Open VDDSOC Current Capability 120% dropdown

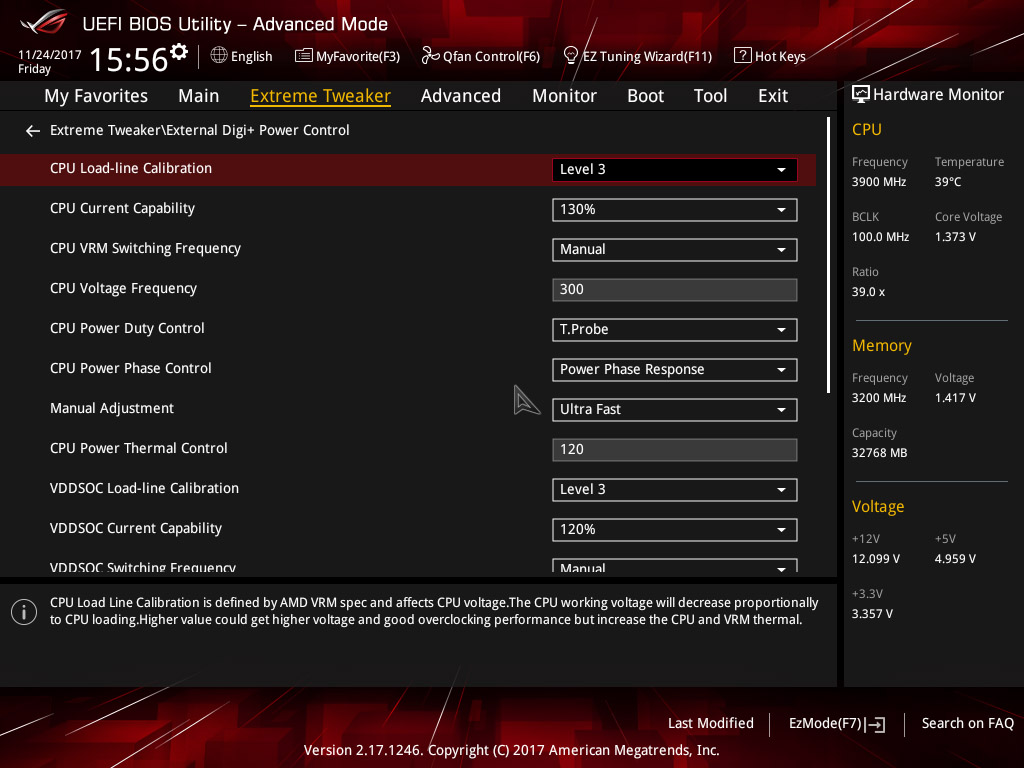[x=675, y=530]
